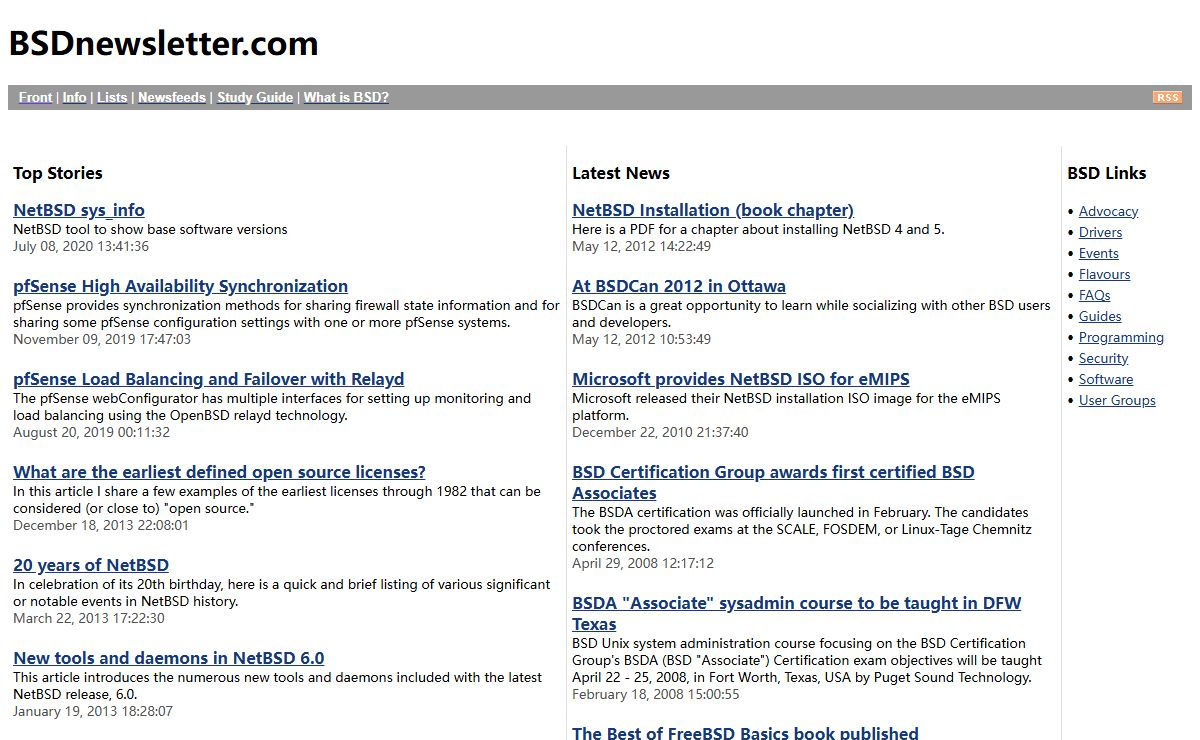Screen dimensions: 1200x740
Task: Open the Software link
Action: point(1106,379)
